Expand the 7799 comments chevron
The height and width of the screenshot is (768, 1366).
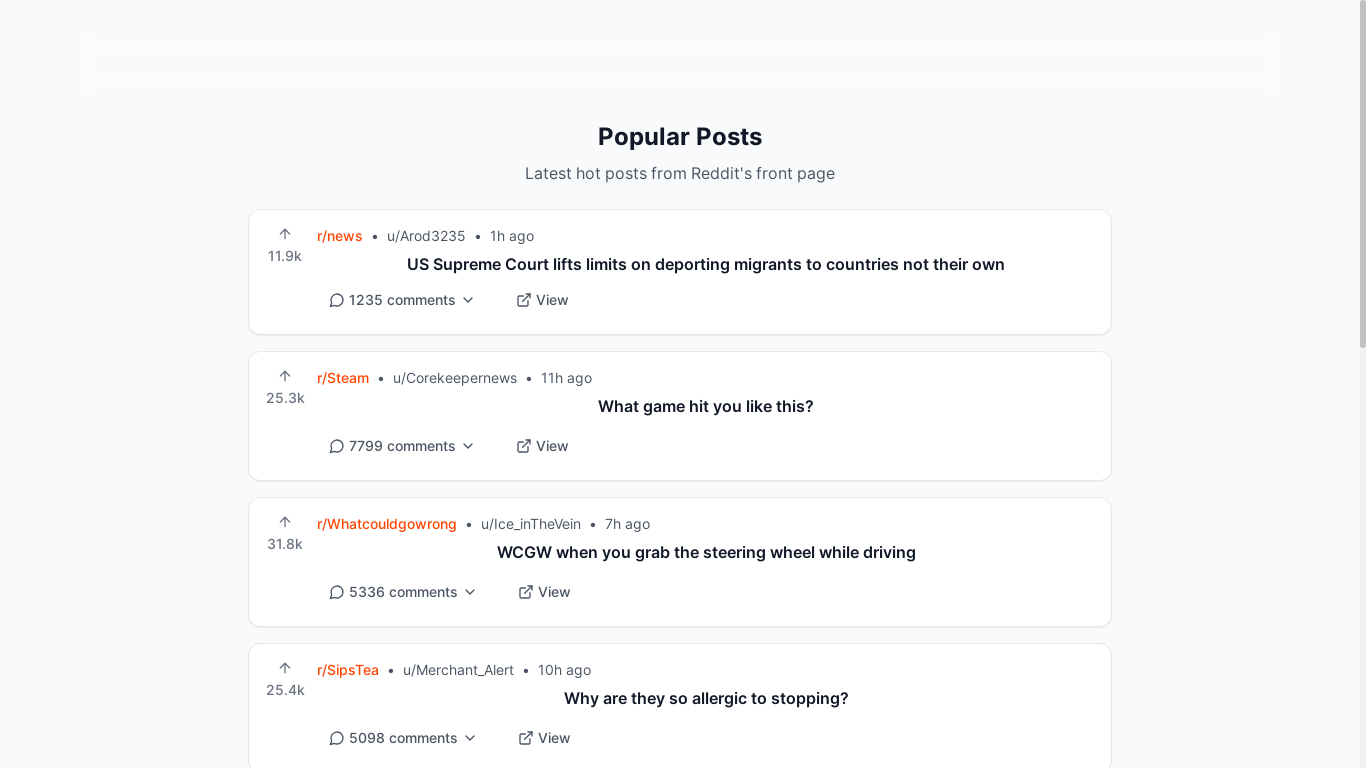[x=468, y=446]
